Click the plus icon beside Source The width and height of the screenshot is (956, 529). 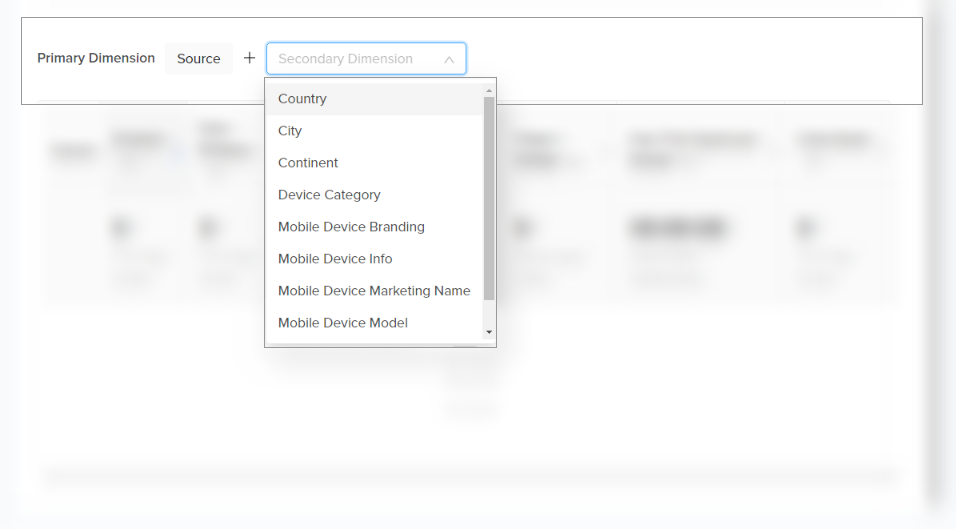pos(250,58)
